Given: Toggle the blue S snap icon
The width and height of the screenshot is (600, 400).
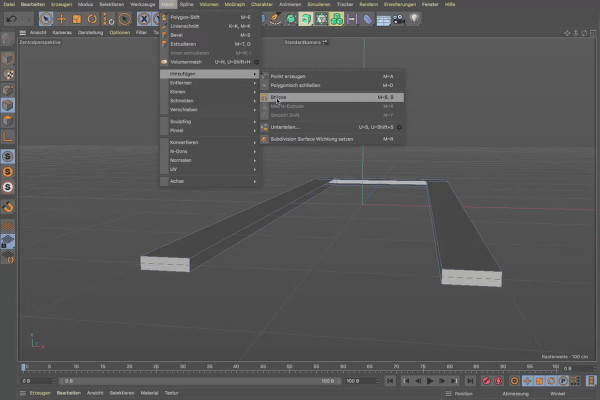Looking at the screenshot, I should [8, 156].
